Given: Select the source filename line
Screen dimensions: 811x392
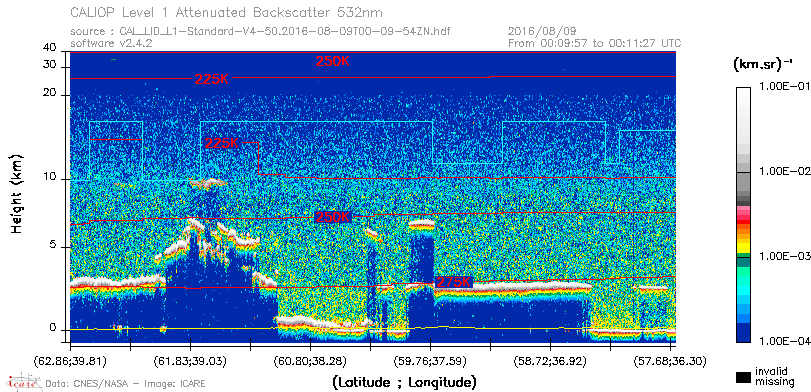Looking at the screenshot, I should coord(260,32).
